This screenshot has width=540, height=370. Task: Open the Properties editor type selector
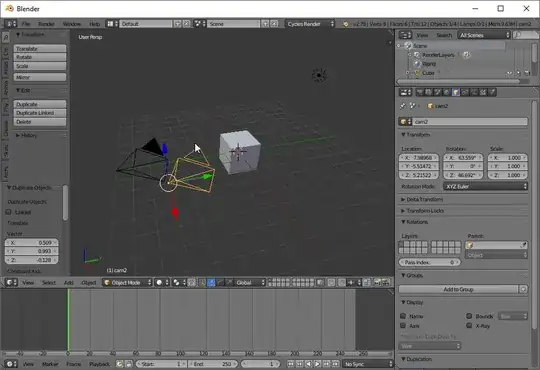click(405, 92)
